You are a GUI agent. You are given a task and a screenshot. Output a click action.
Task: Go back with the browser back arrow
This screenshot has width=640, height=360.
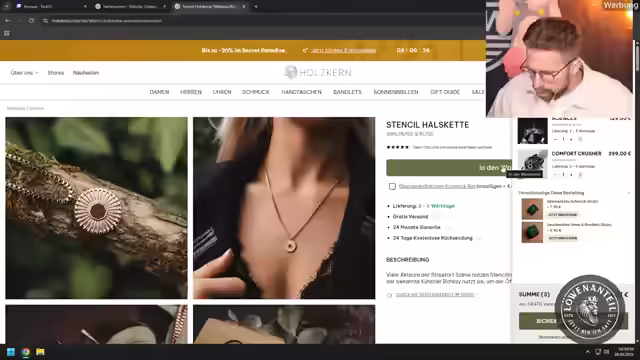pos(8,20)
